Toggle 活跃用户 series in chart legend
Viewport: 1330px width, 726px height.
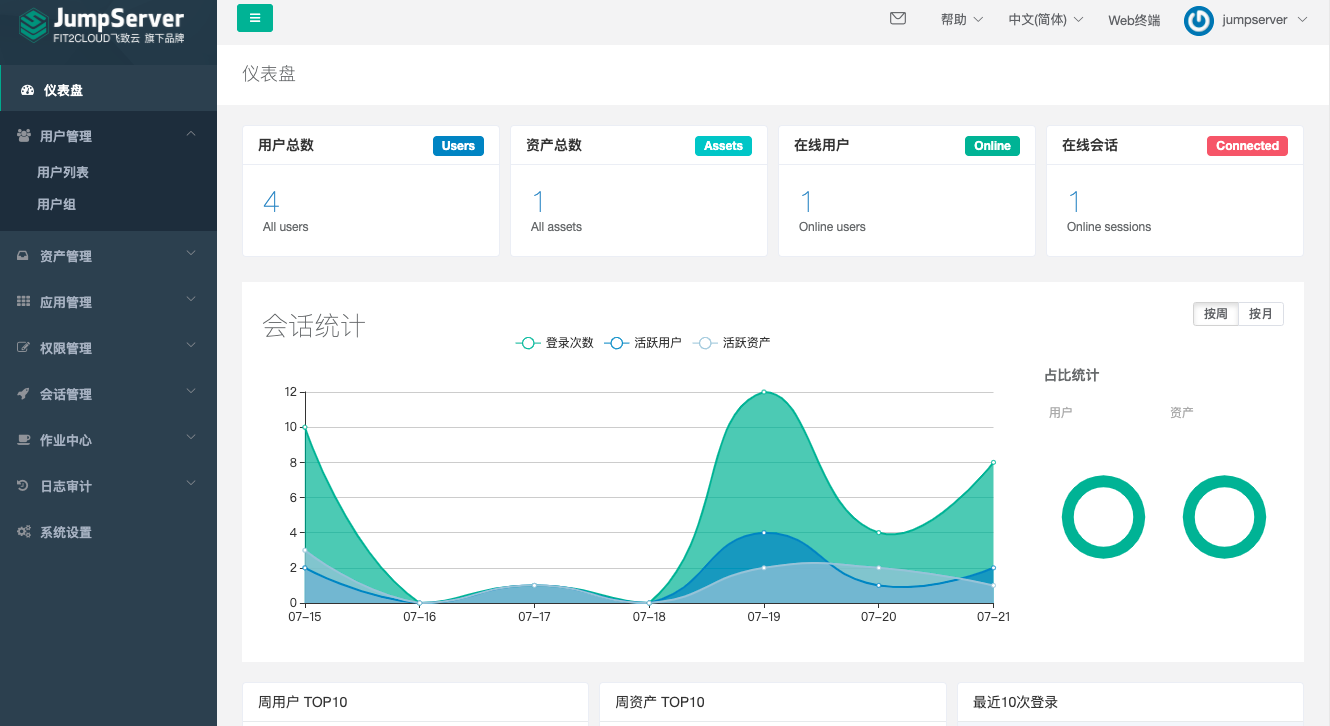point(644,343)
